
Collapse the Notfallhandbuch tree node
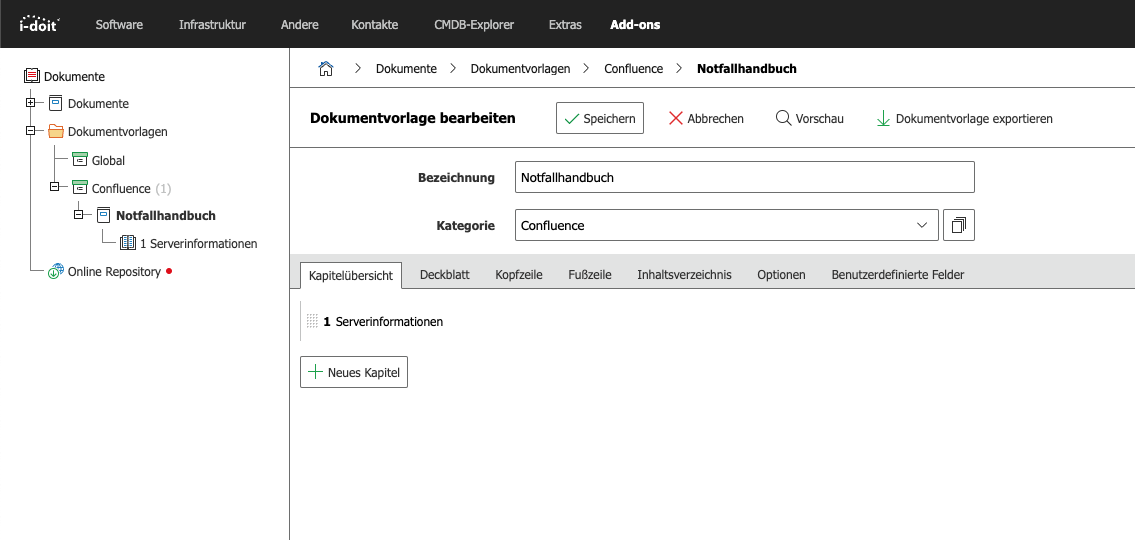79,215
